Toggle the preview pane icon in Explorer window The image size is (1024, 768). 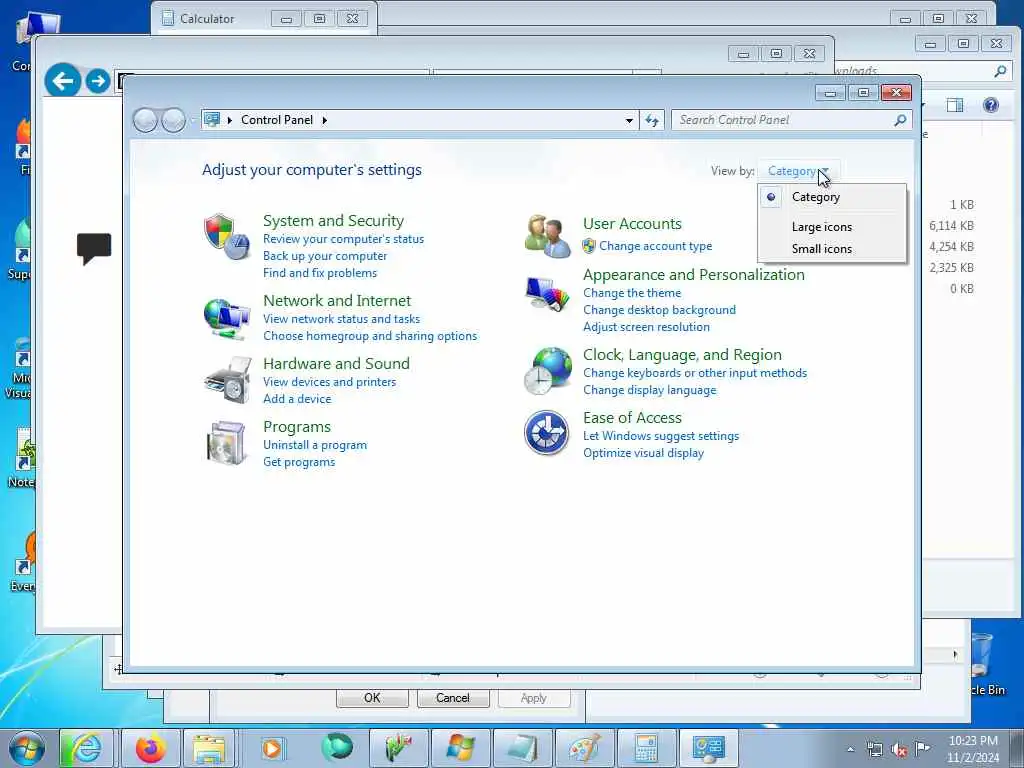(955, 105)
